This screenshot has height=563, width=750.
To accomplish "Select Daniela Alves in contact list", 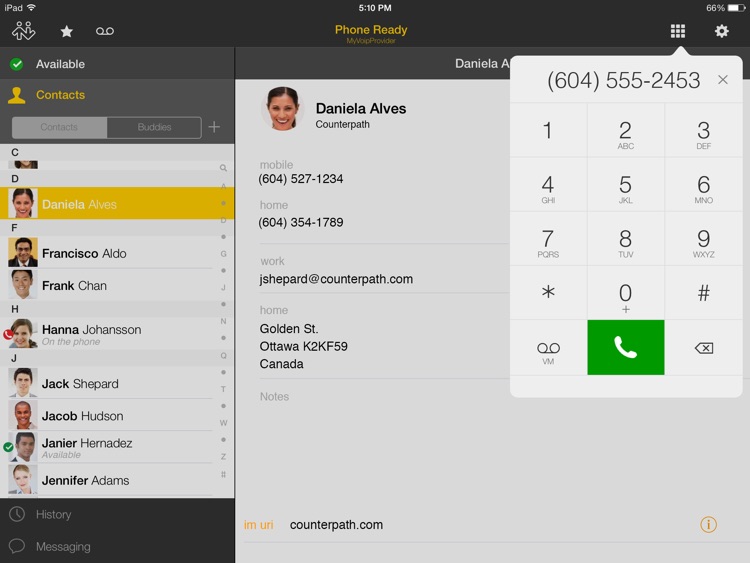I will coord(117,203).
